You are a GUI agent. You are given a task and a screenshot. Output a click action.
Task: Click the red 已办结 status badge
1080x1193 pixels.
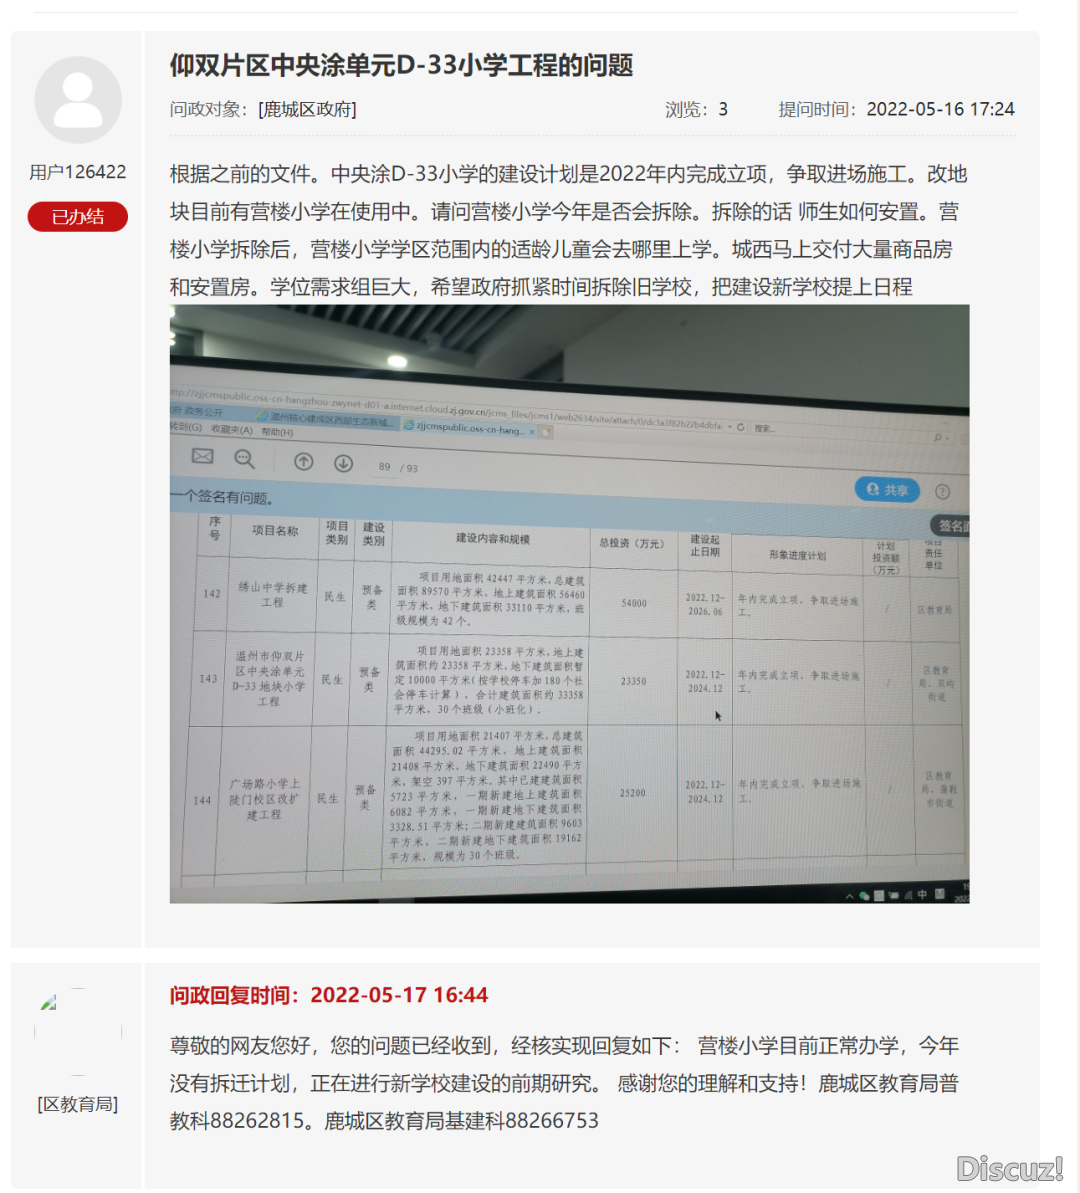[78, 217]
